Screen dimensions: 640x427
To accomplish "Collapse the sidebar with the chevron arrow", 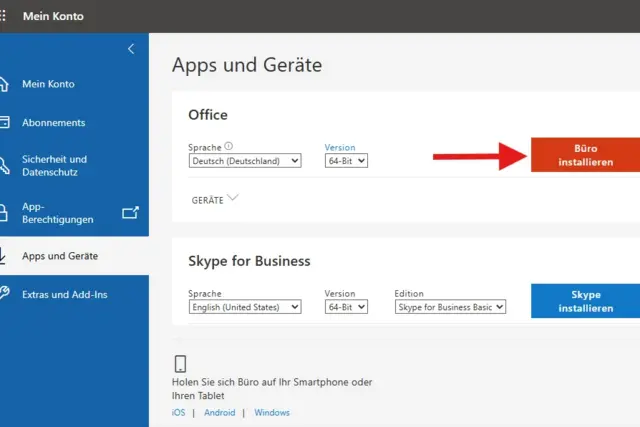I will (x=131, y=49).
